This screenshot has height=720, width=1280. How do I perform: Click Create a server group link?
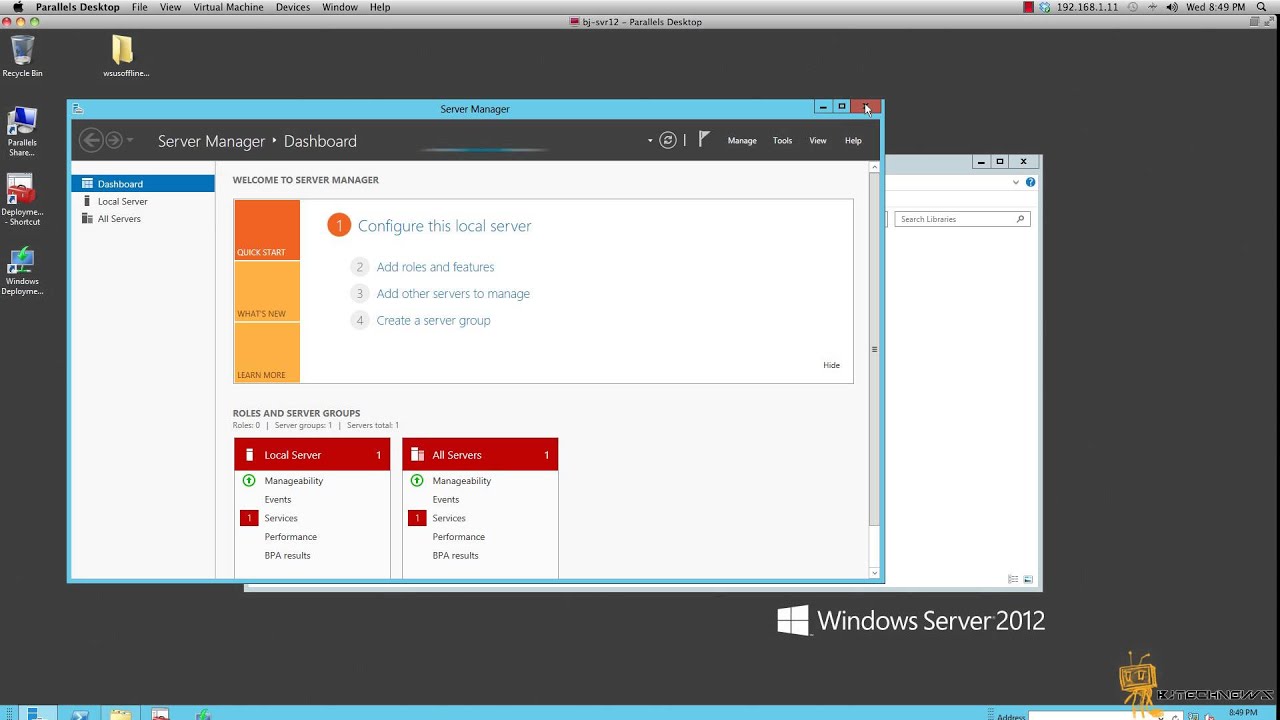(x=433, y=321)
